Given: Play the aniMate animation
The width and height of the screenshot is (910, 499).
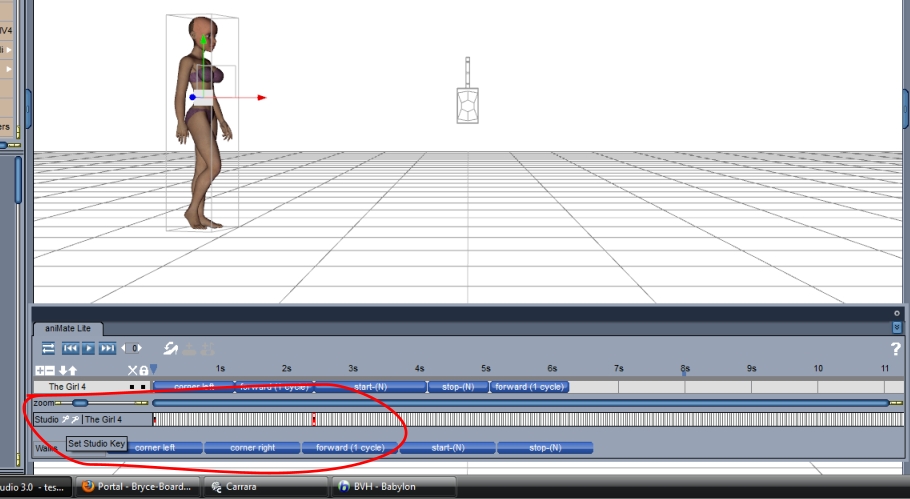Looking at the screenshot, I should coord(88,348).
